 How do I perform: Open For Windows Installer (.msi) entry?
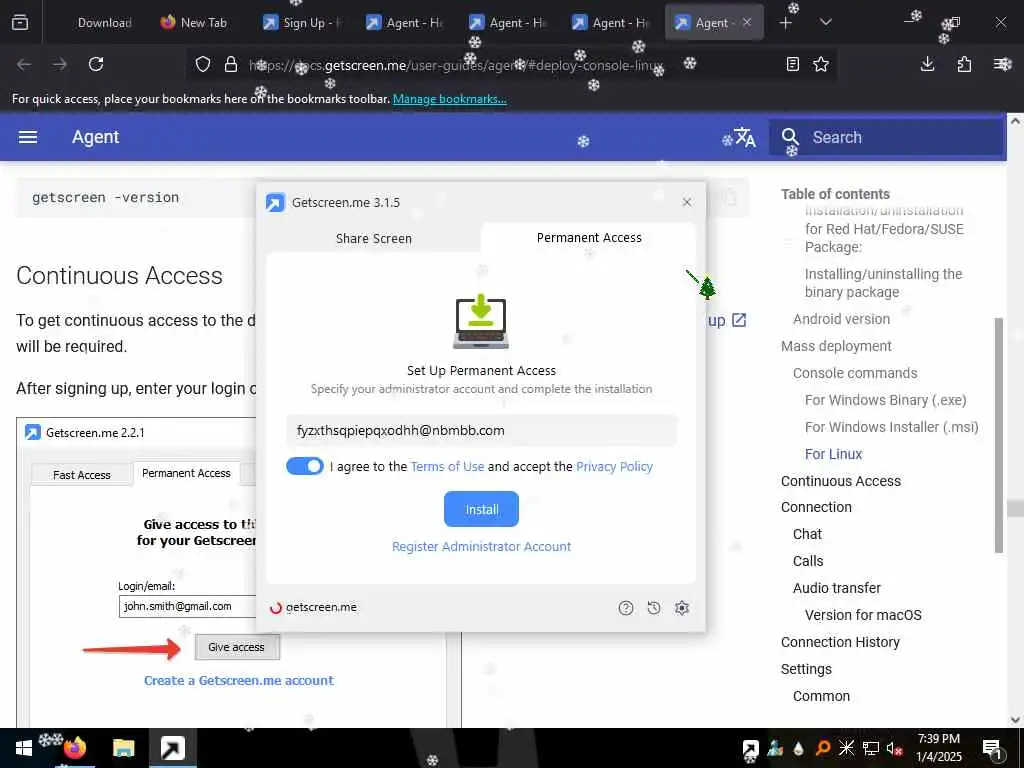pos(891,427)
